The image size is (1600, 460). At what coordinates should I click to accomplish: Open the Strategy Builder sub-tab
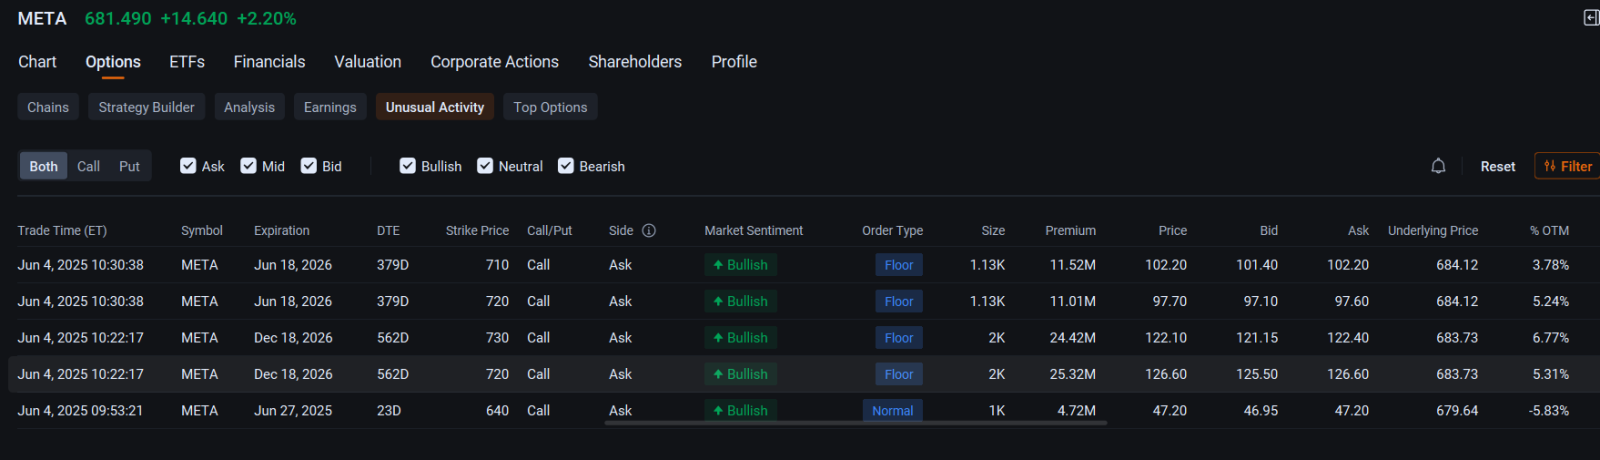pos(147,107)
